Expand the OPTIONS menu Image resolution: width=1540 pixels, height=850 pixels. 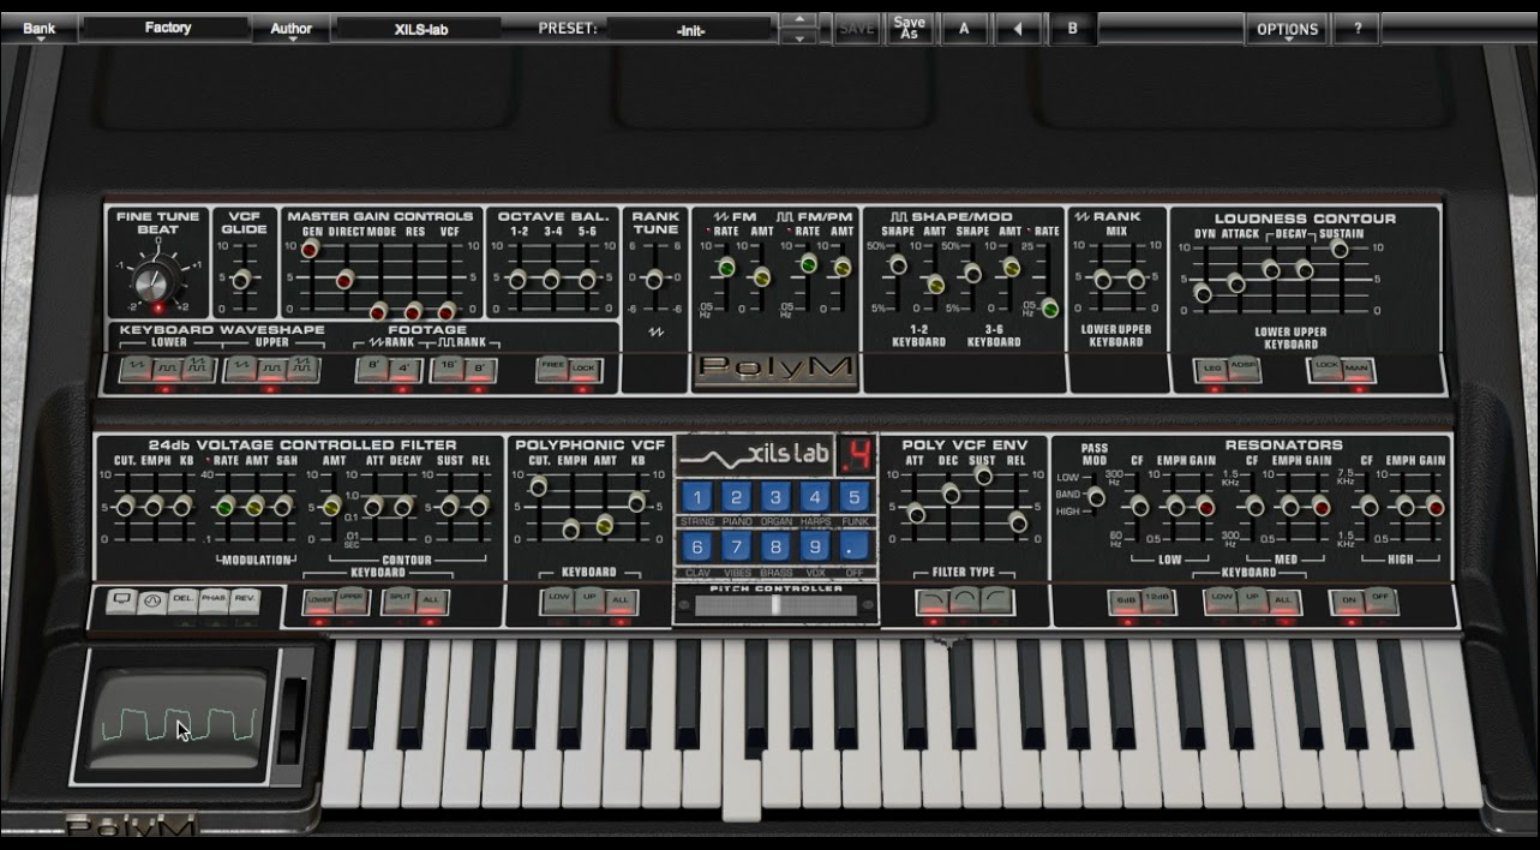[x=1287, y=29]
